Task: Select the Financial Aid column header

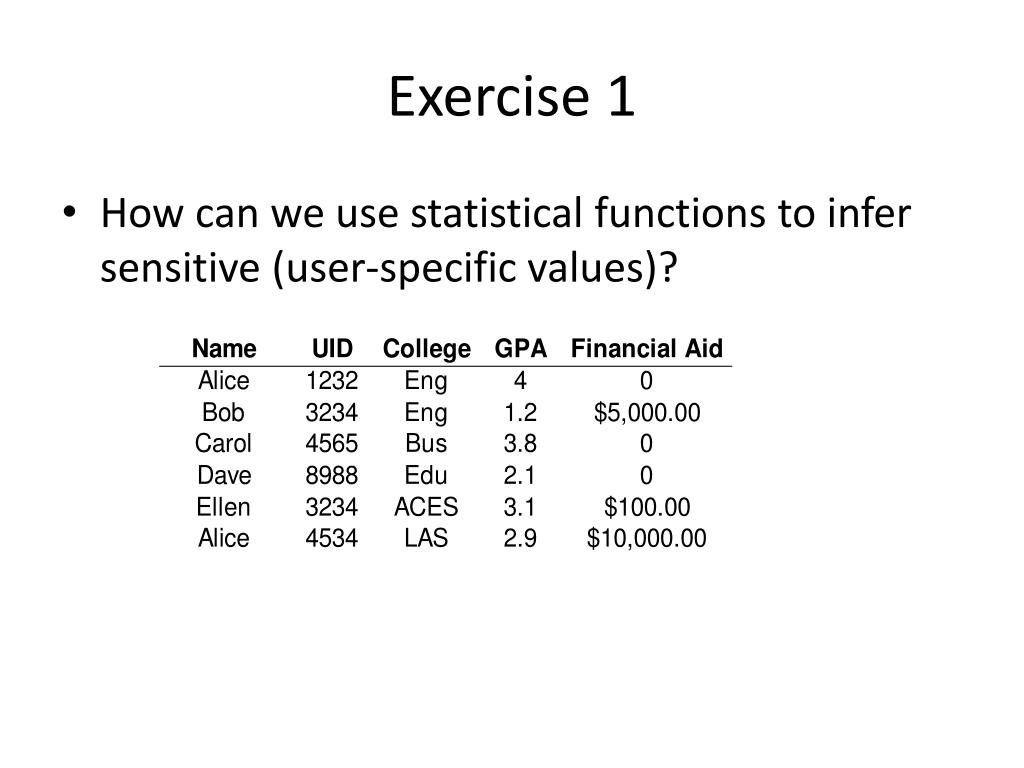Action: 647,348
